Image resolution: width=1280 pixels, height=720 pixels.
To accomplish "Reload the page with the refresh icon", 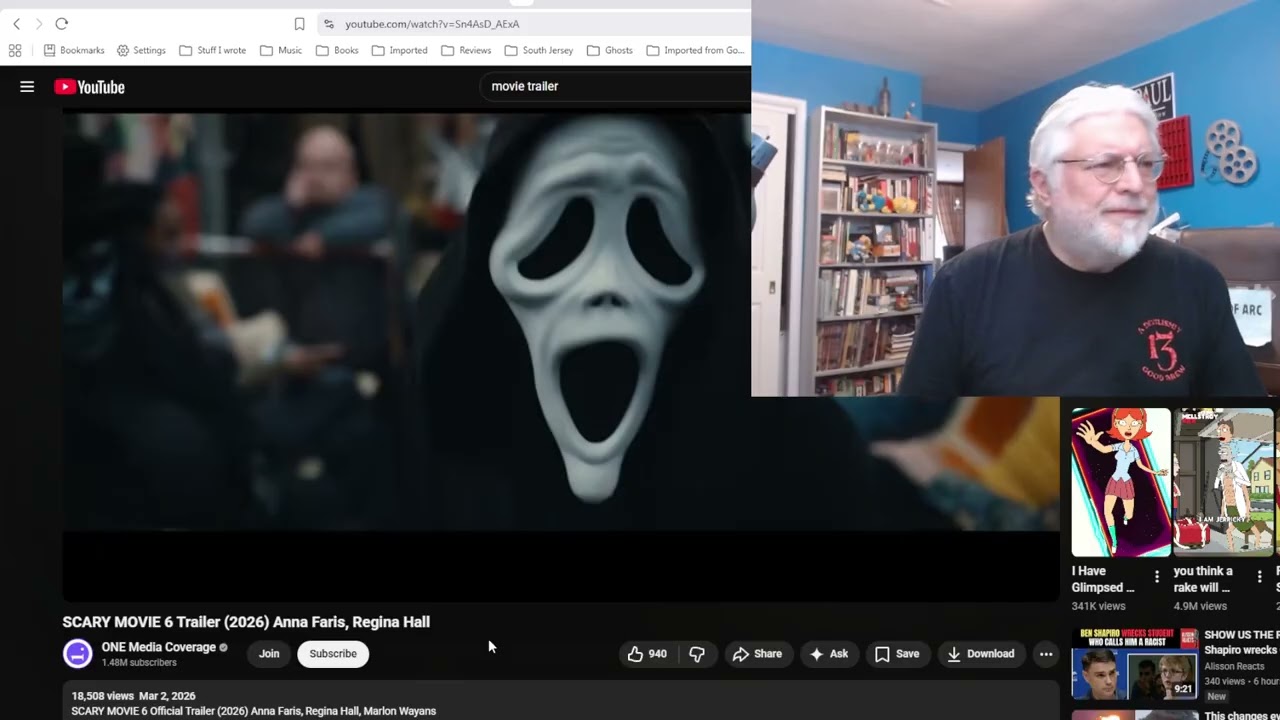I will point(61,23).
